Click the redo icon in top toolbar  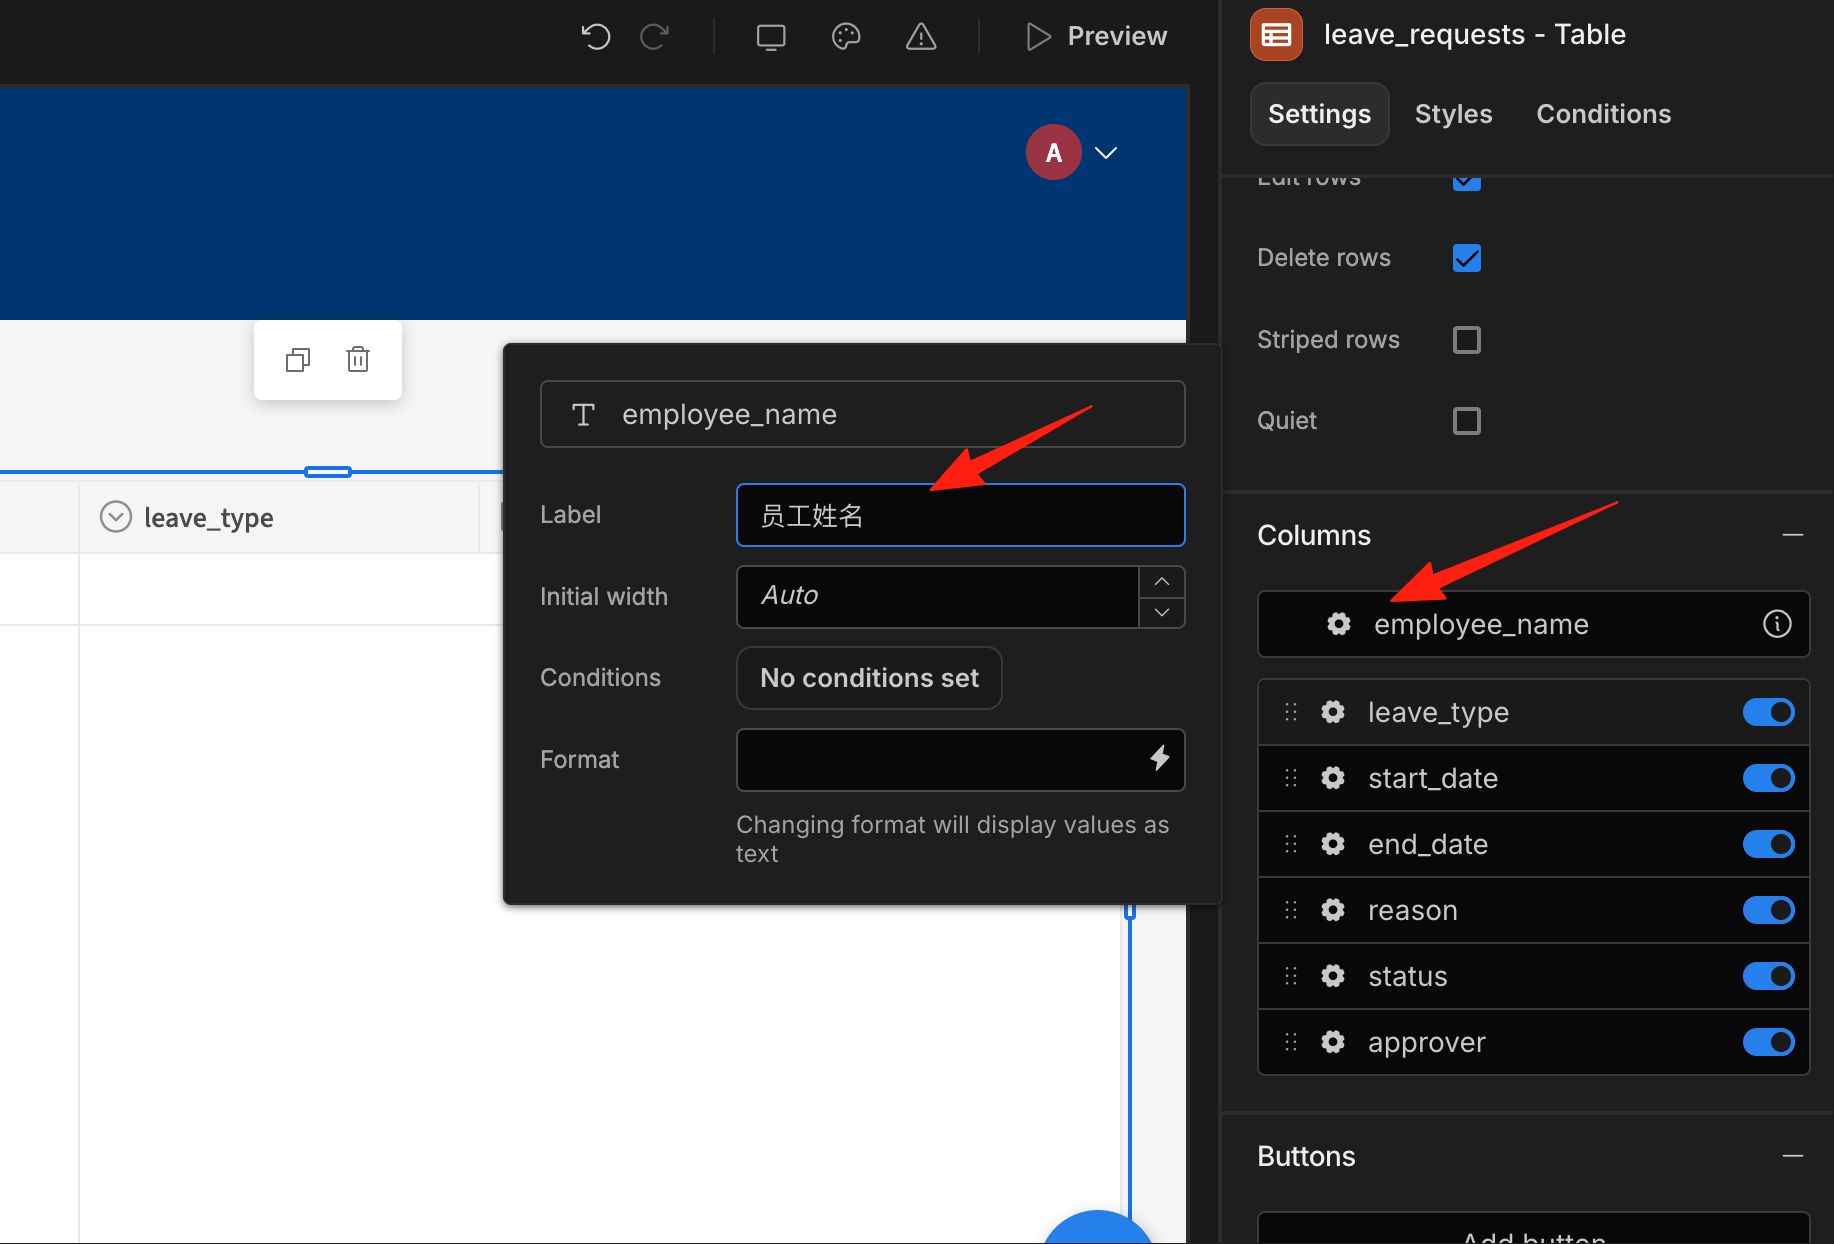[655, 37]
